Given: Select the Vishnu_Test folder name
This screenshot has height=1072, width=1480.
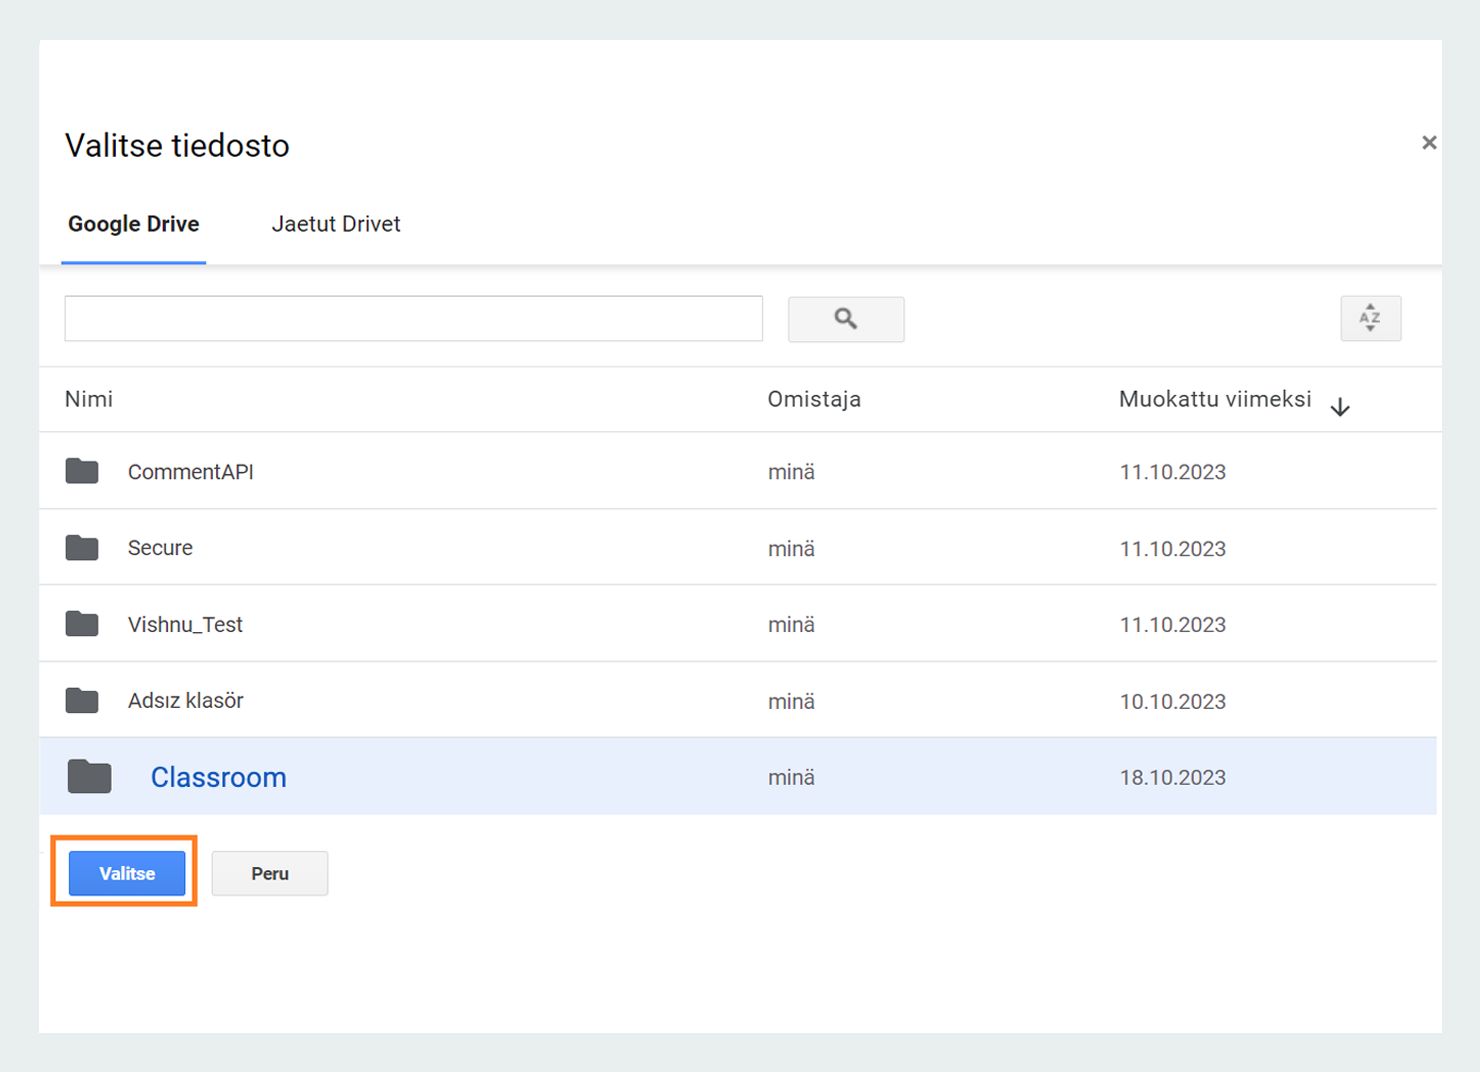Looking at the screenshot, I should 185,625.
